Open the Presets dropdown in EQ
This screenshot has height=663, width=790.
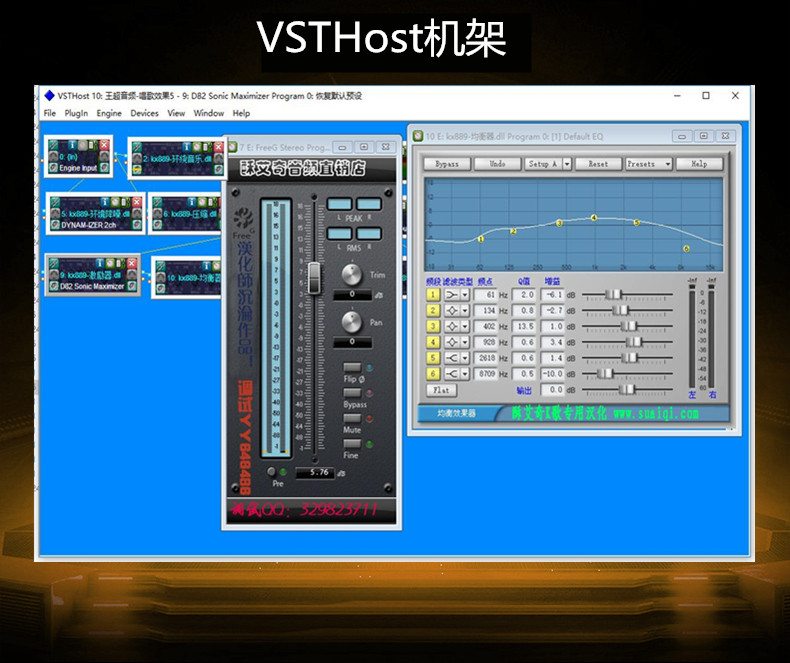point(649,164)
